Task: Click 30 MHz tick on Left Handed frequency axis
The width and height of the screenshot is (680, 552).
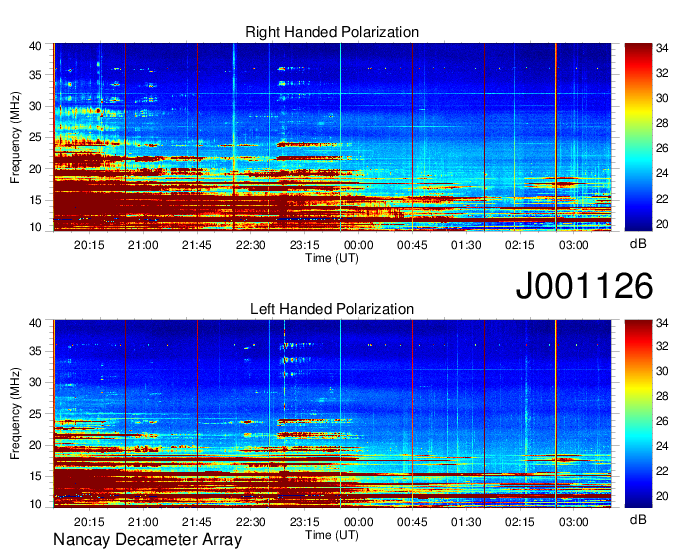Action: [35, 382]
